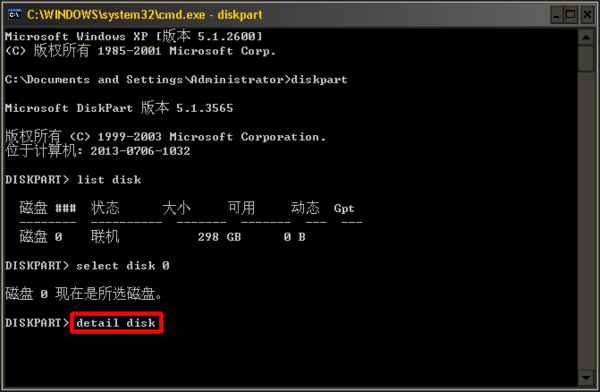
Task: Close the diskpart console window
Action: [x=587, y=15]
